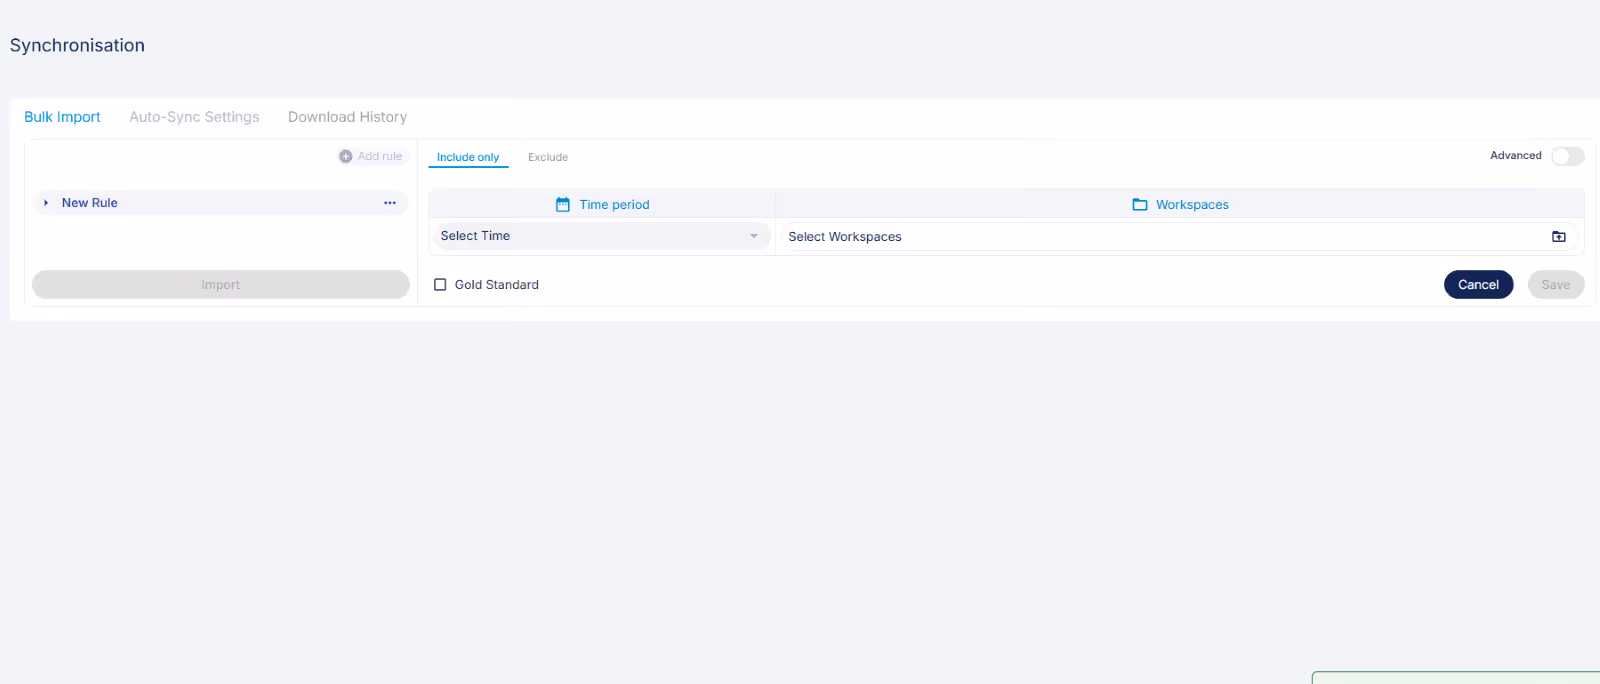Image resolution: width=1600 pixels, height=684 pixels.
Task: Click the Cancel button
Action: [x=1478, y=285]
